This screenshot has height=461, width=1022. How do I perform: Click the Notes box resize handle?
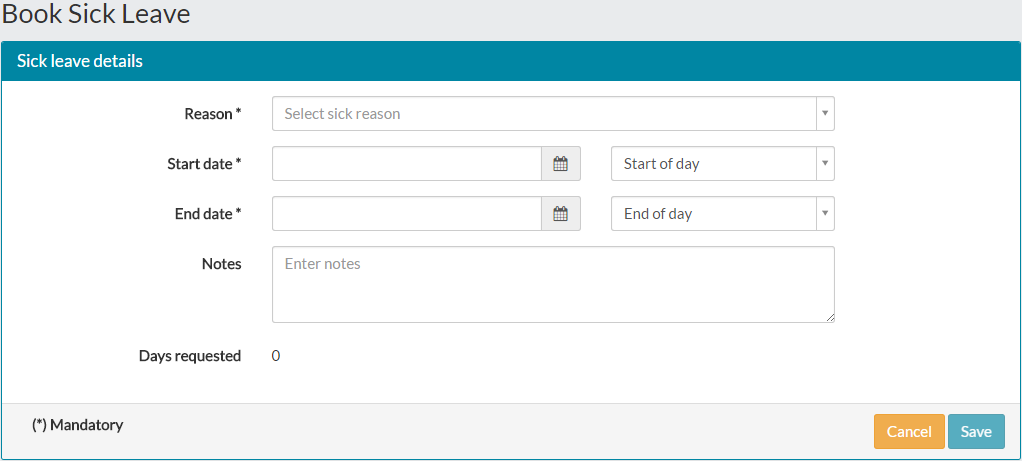[830, 318]
